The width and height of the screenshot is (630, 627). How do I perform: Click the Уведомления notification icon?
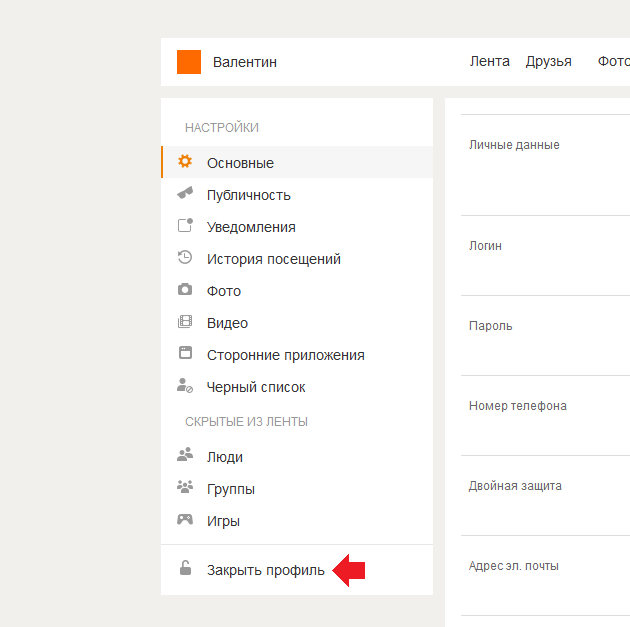pyautogui.click(x=185, y=226)
